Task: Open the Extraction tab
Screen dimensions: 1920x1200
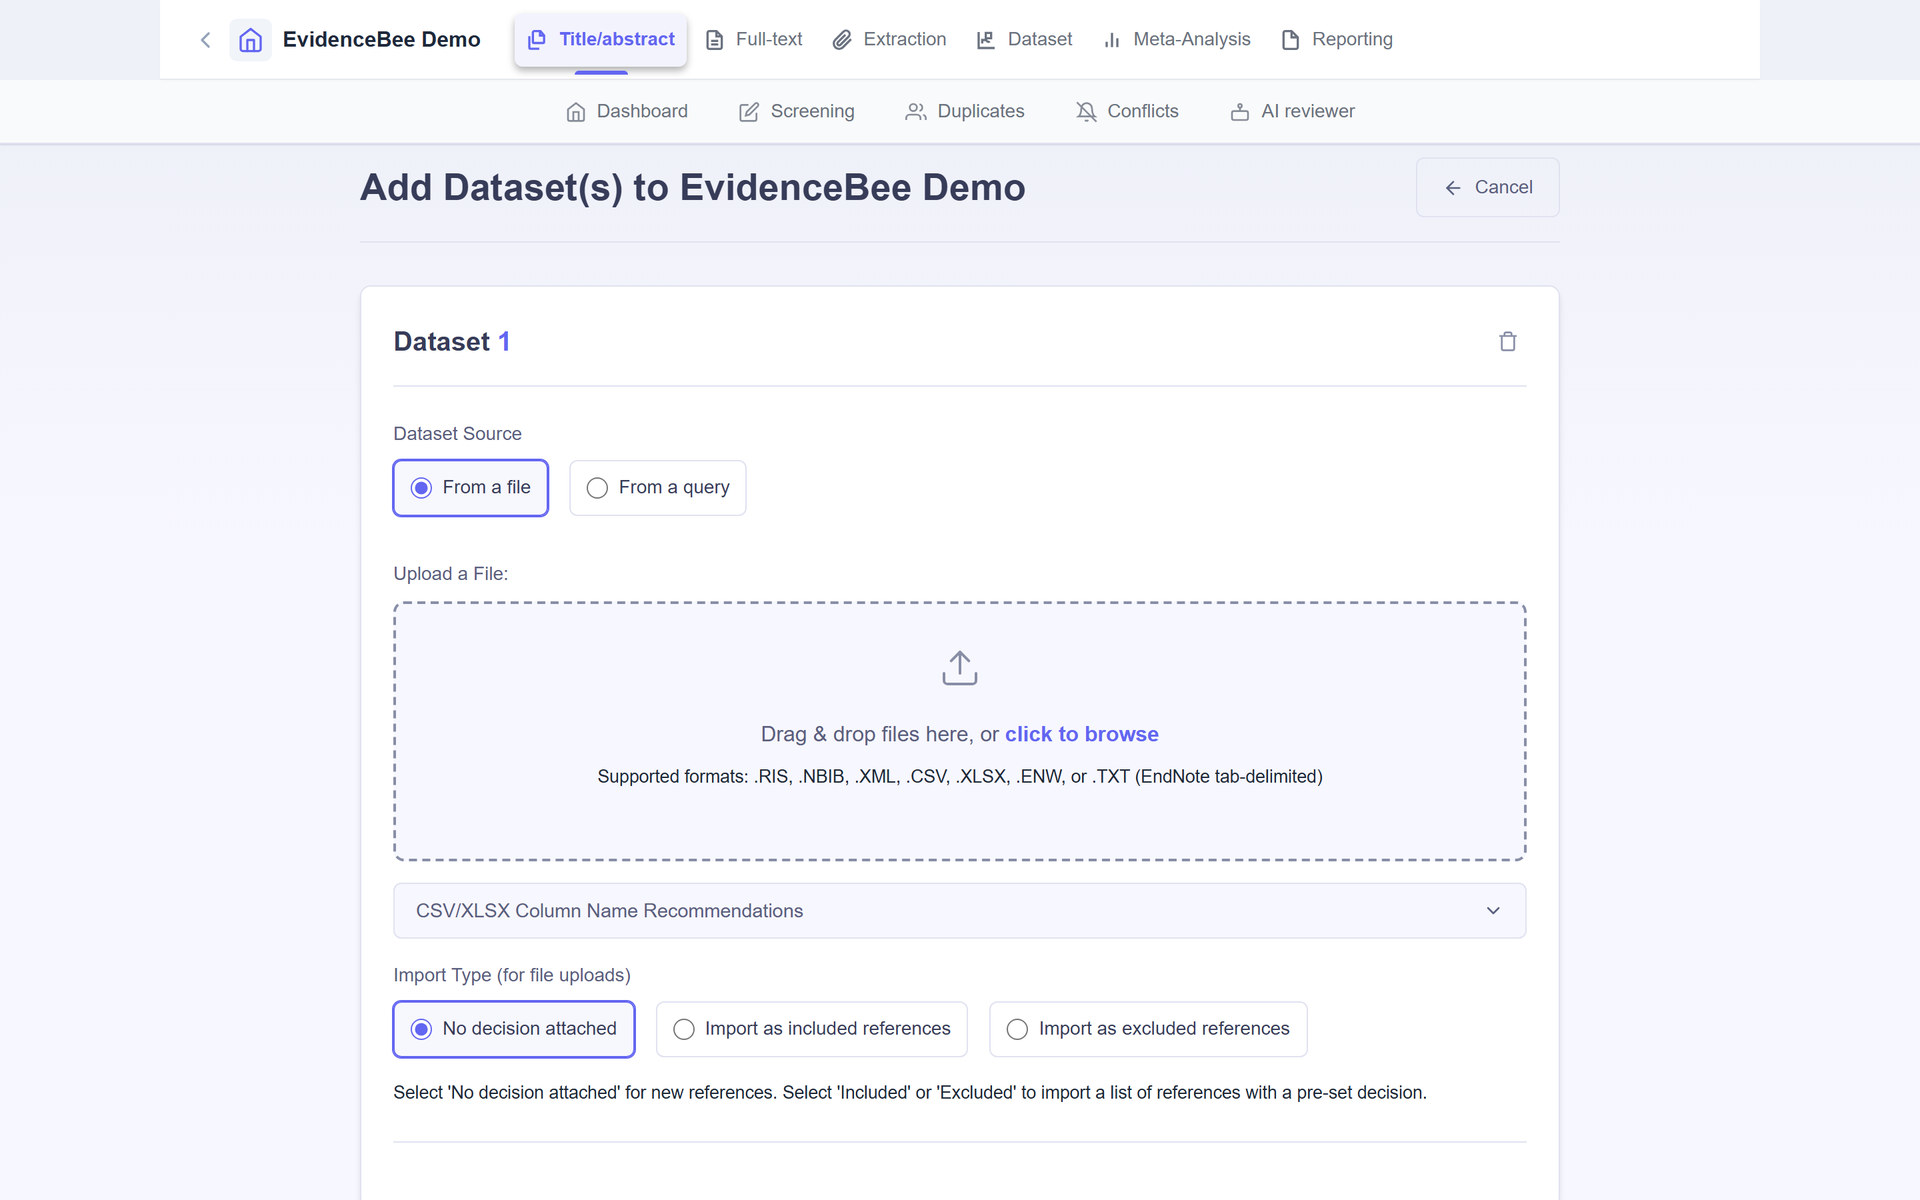Action: point(890,40)
